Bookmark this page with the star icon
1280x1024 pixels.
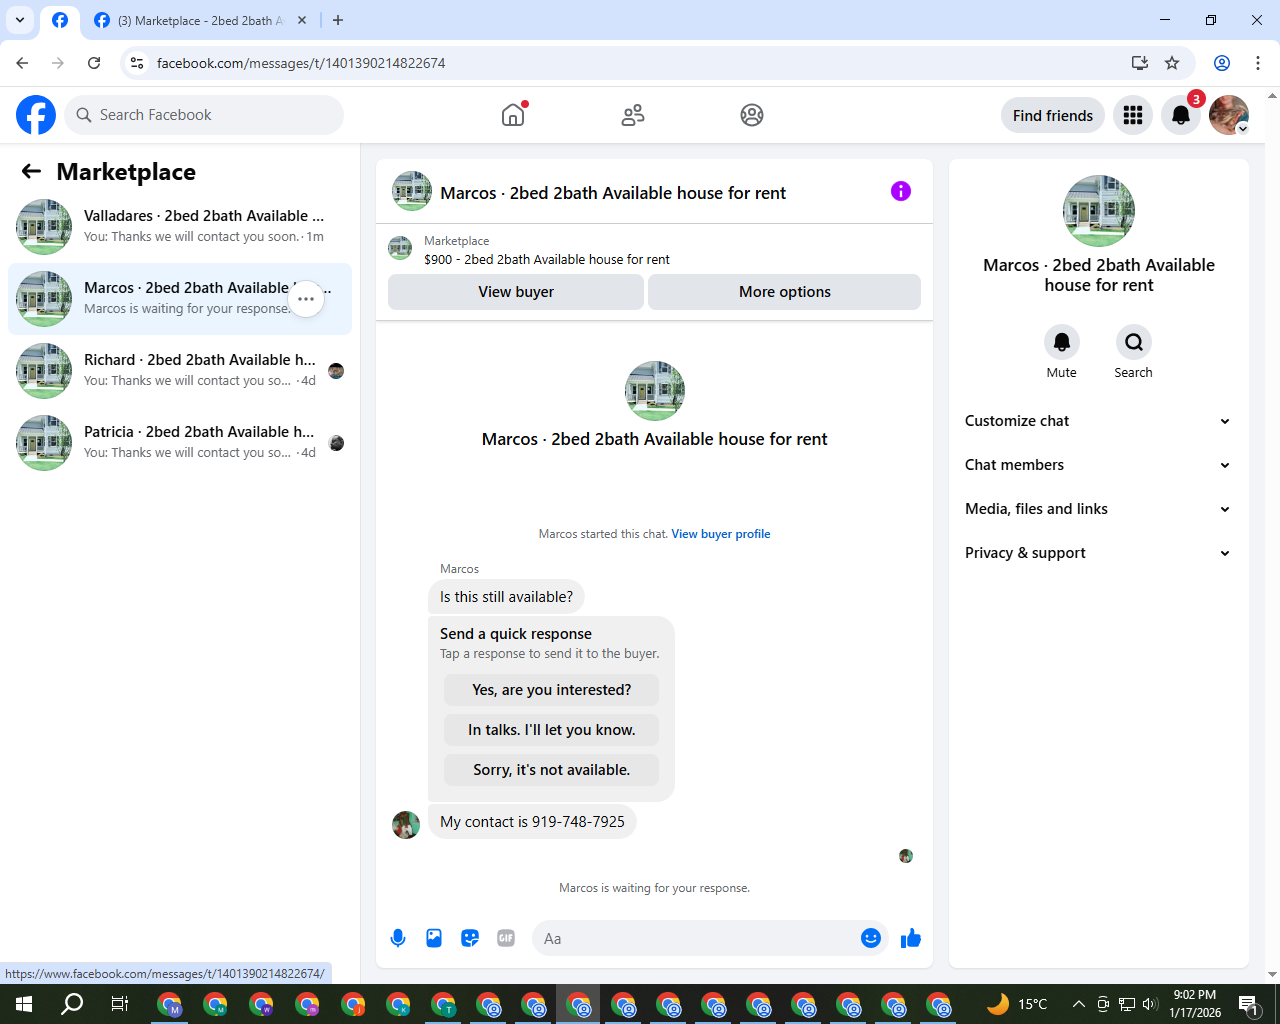1172,63
